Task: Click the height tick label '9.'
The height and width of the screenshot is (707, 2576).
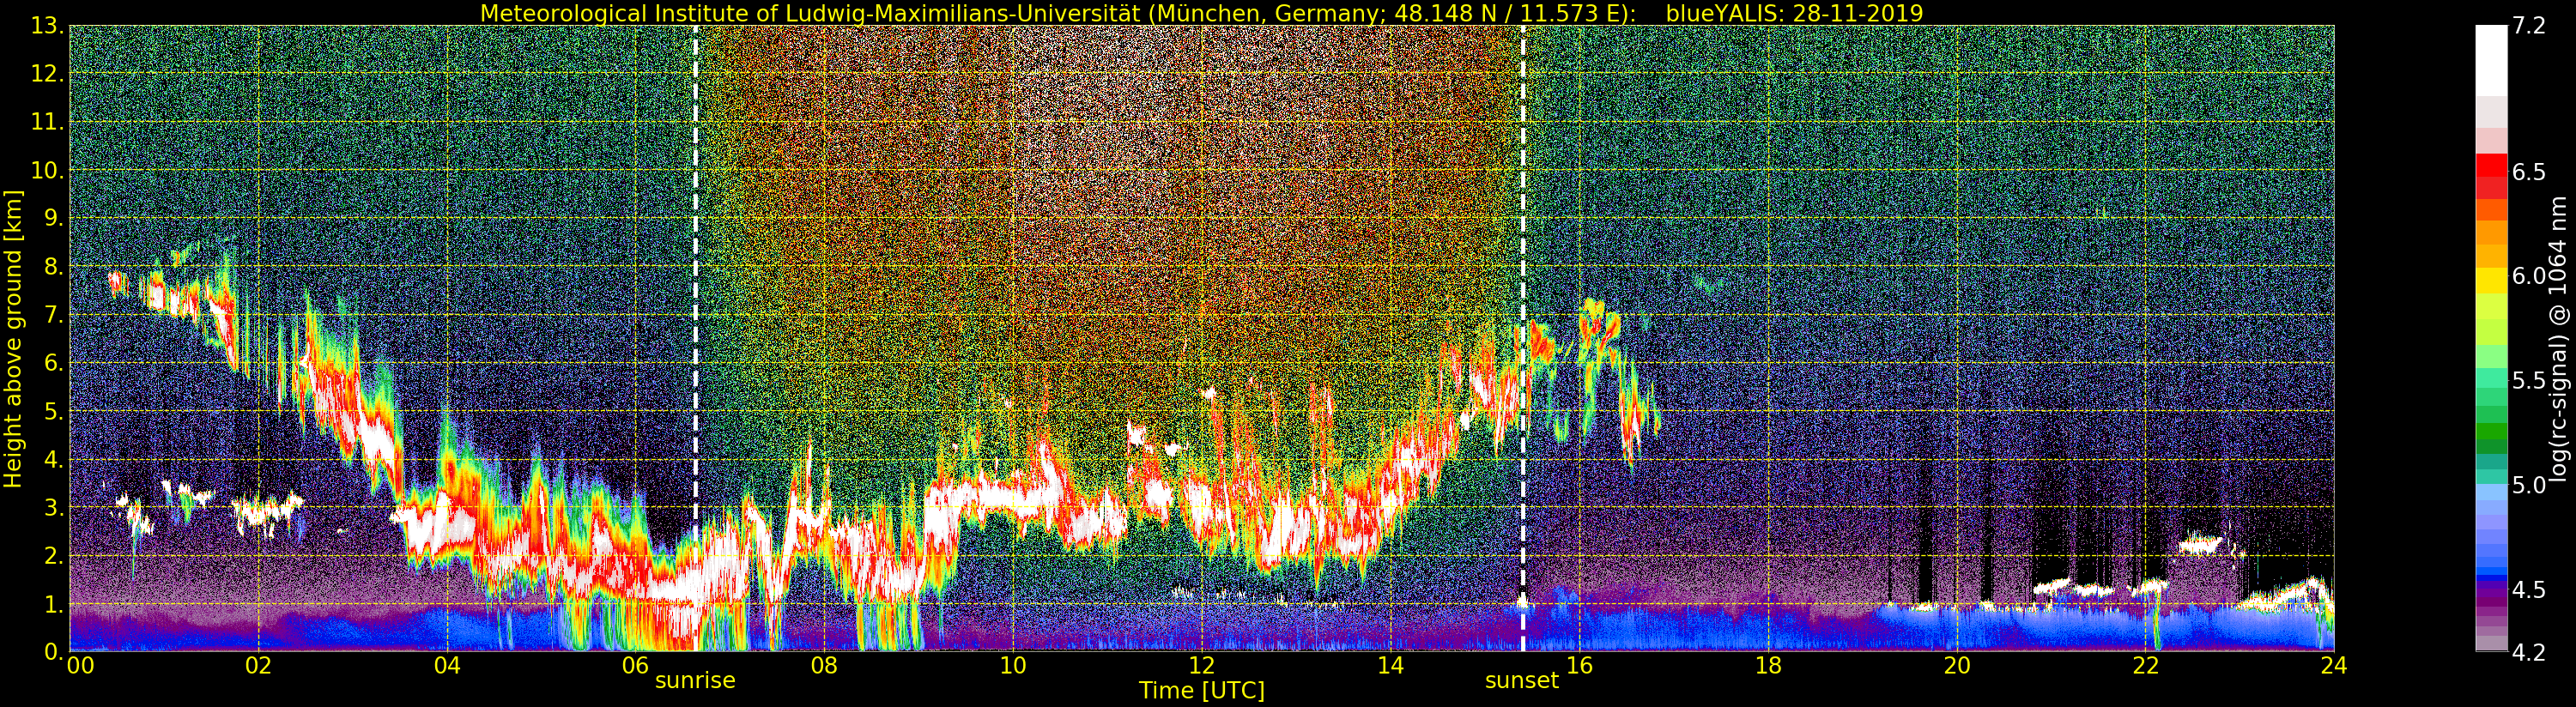Action: click(x=54, y=218)
